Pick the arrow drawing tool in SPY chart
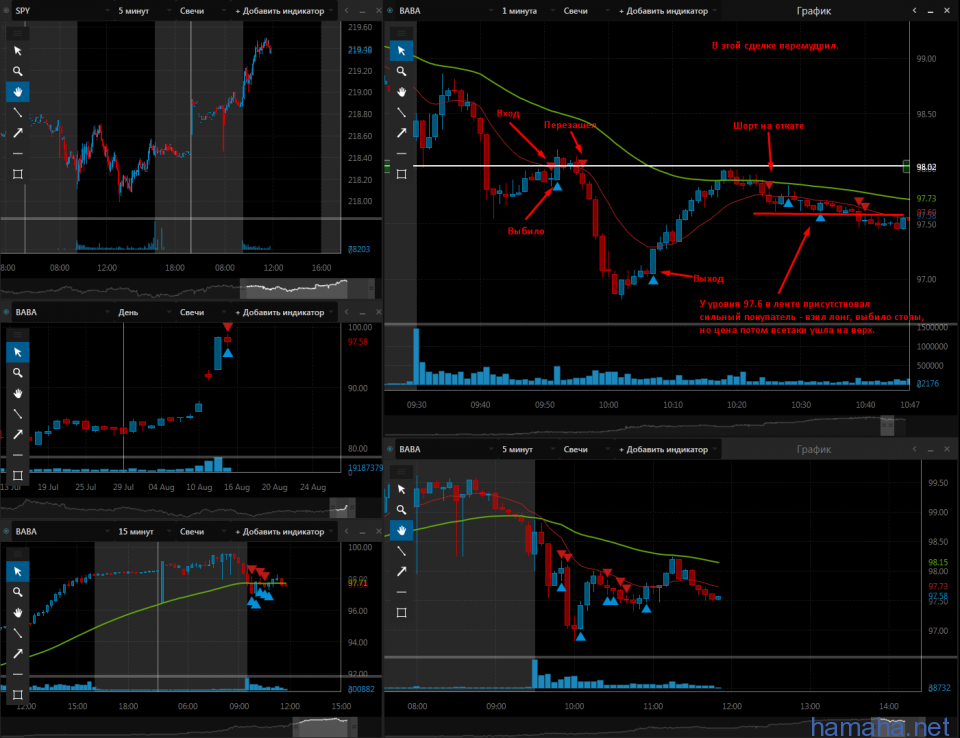 18,133
